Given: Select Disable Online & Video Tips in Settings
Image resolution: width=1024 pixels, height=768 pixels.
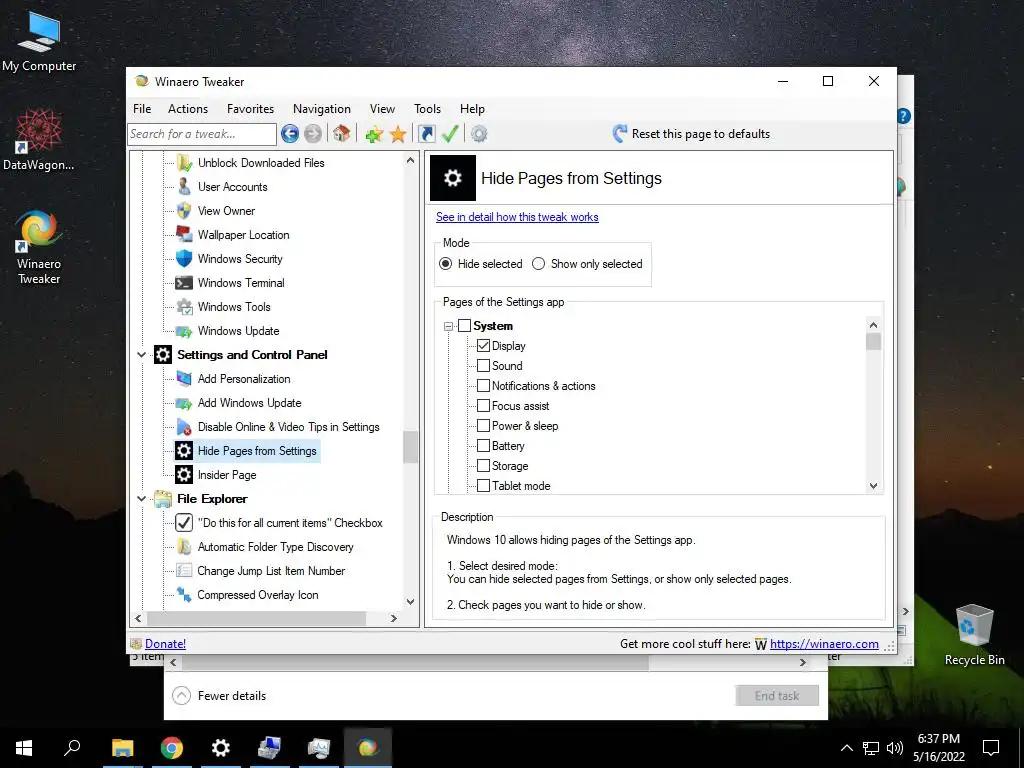Looking at the screenshot, I should [x=289, y=427].
